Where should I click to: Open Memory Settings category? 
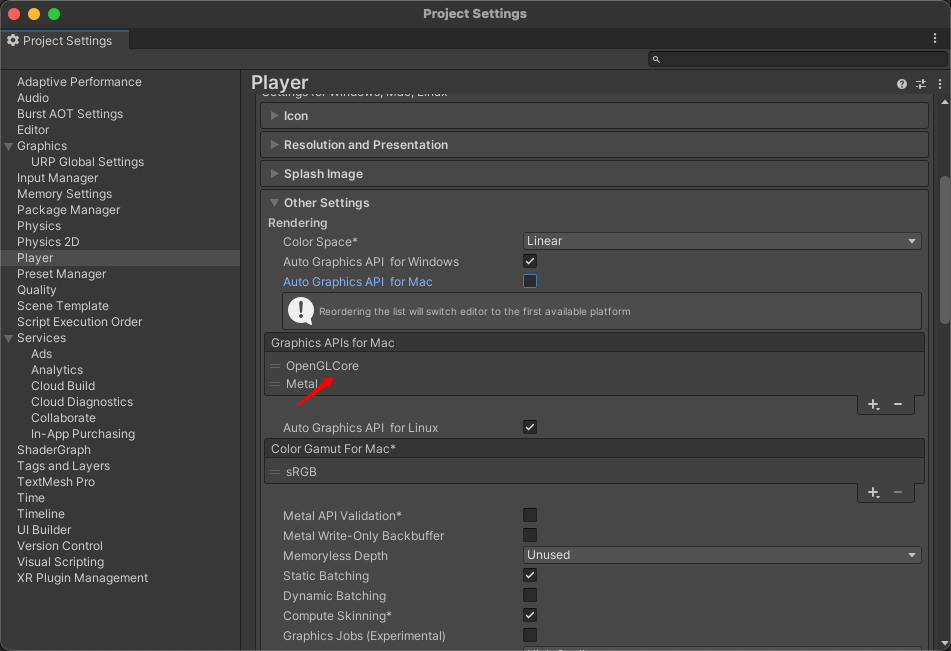point(64,194)
